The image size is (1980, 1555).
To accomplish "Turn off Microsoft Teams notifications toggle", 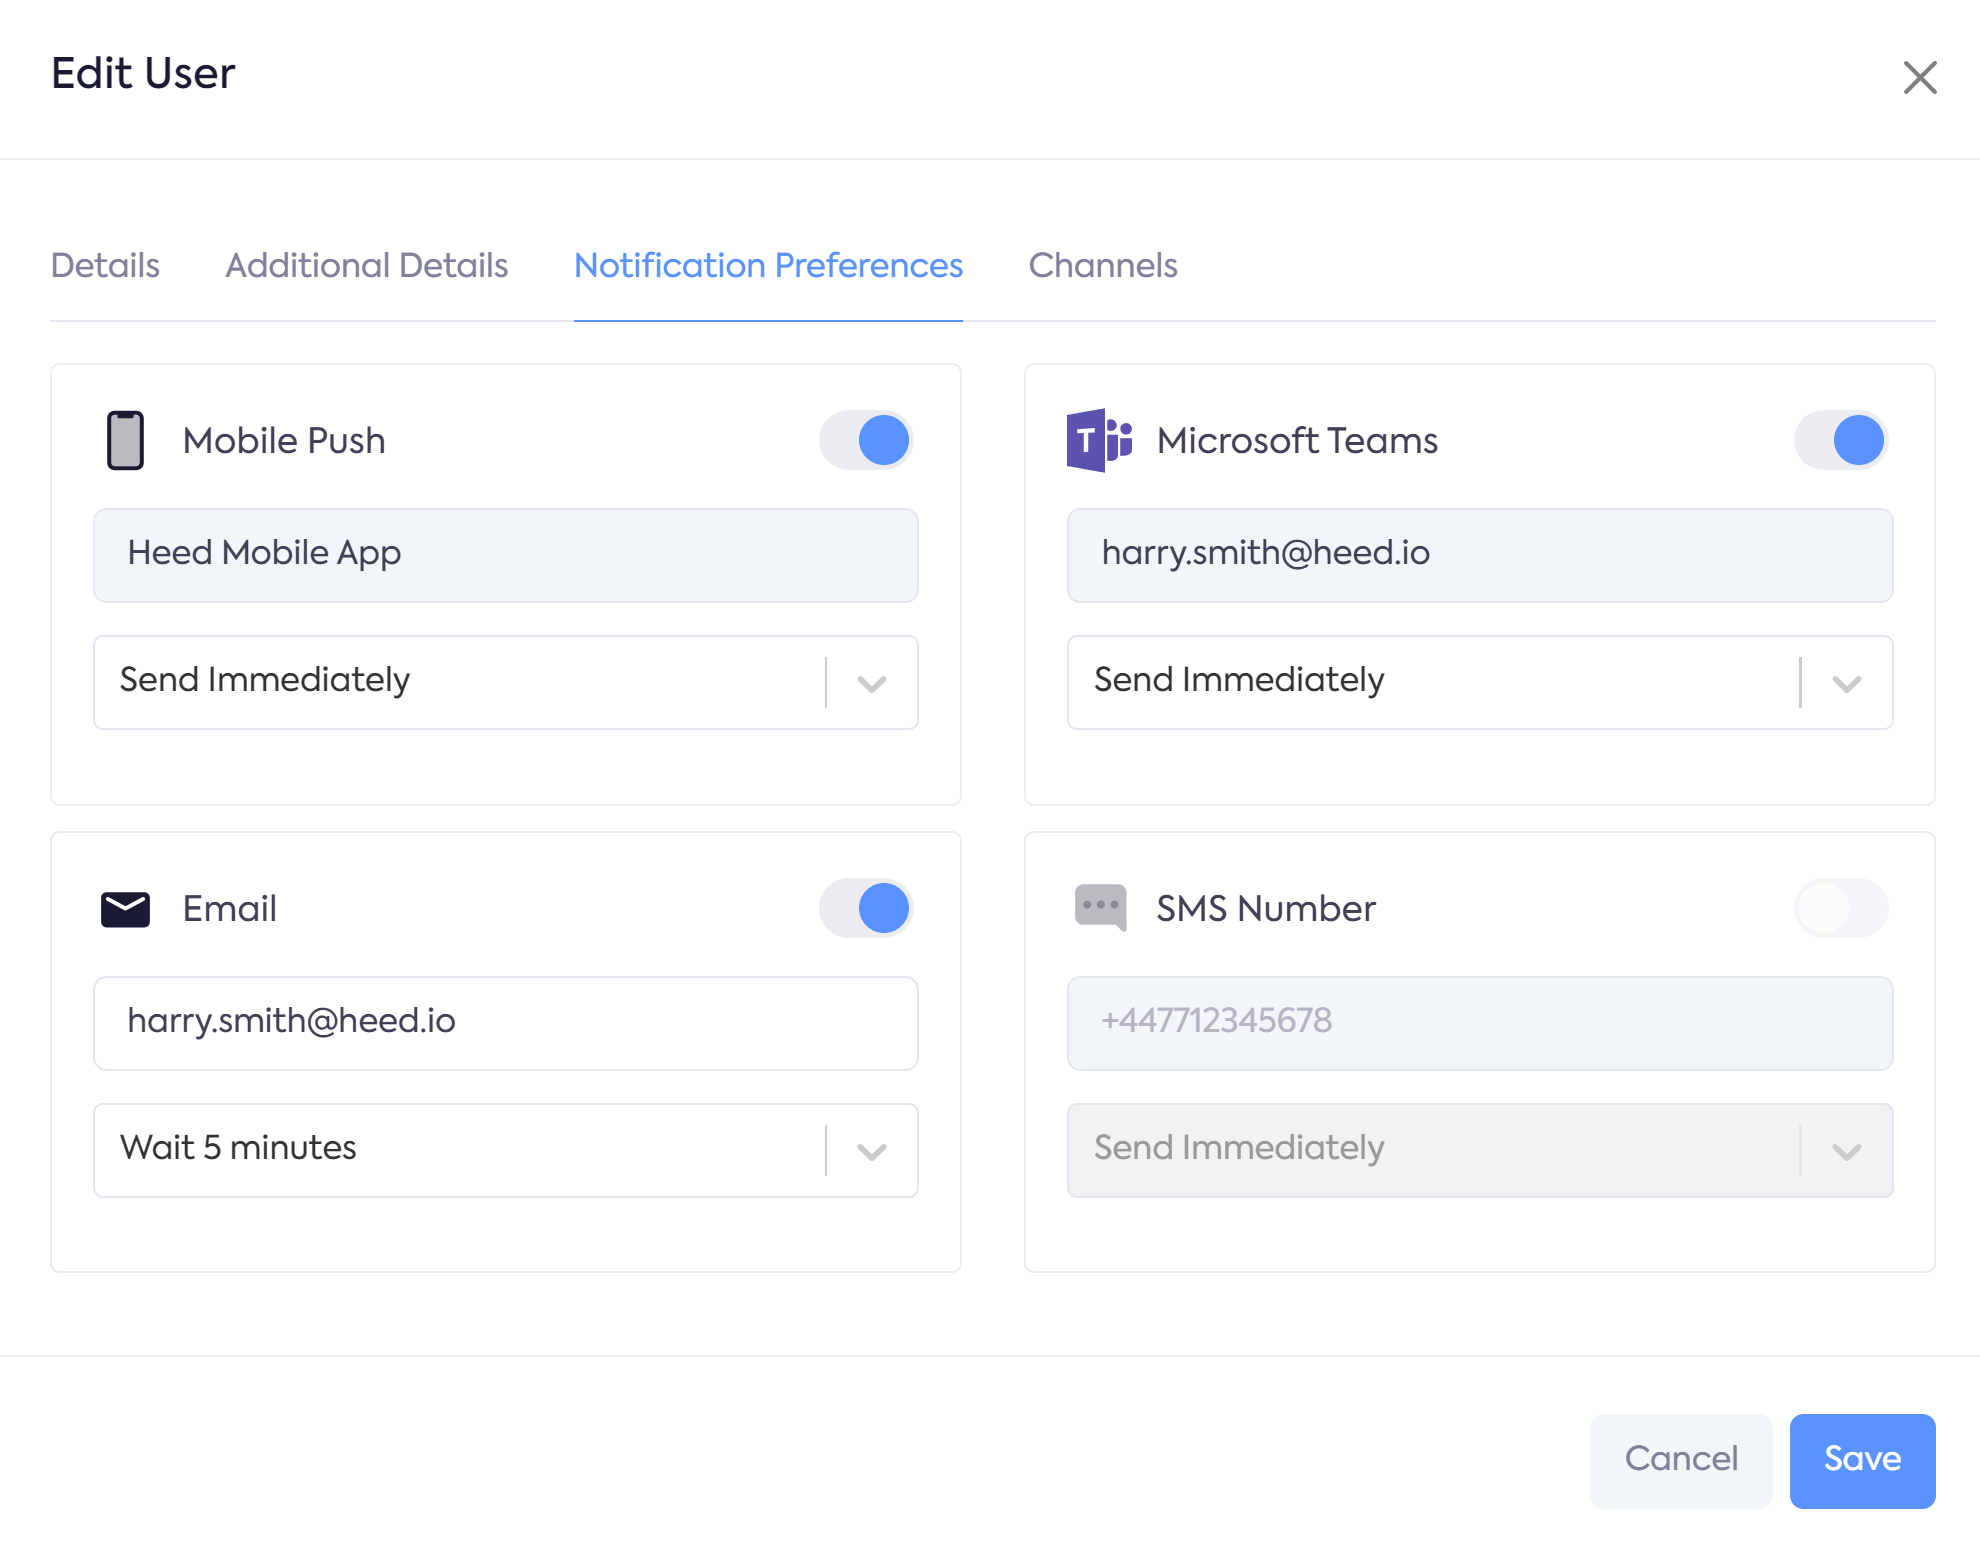I will (1840, 440).
